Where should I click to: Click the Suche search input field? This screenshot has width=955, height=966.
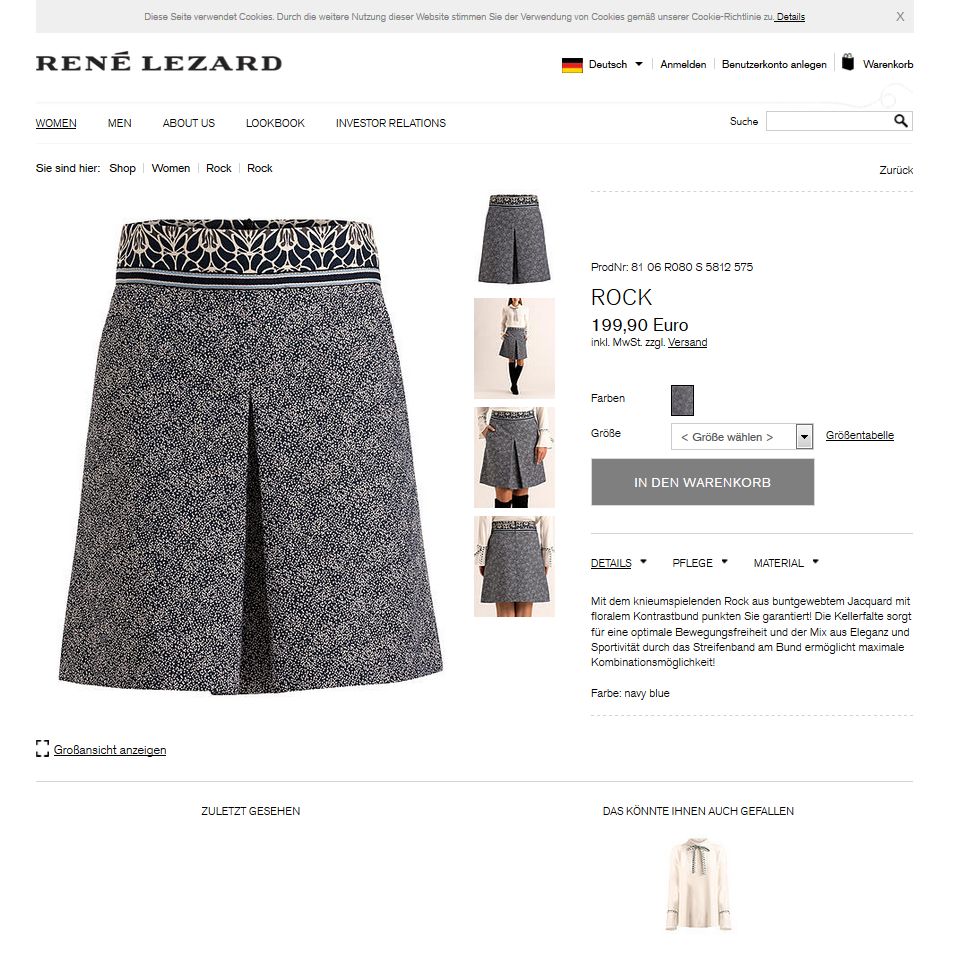point(829,121)
